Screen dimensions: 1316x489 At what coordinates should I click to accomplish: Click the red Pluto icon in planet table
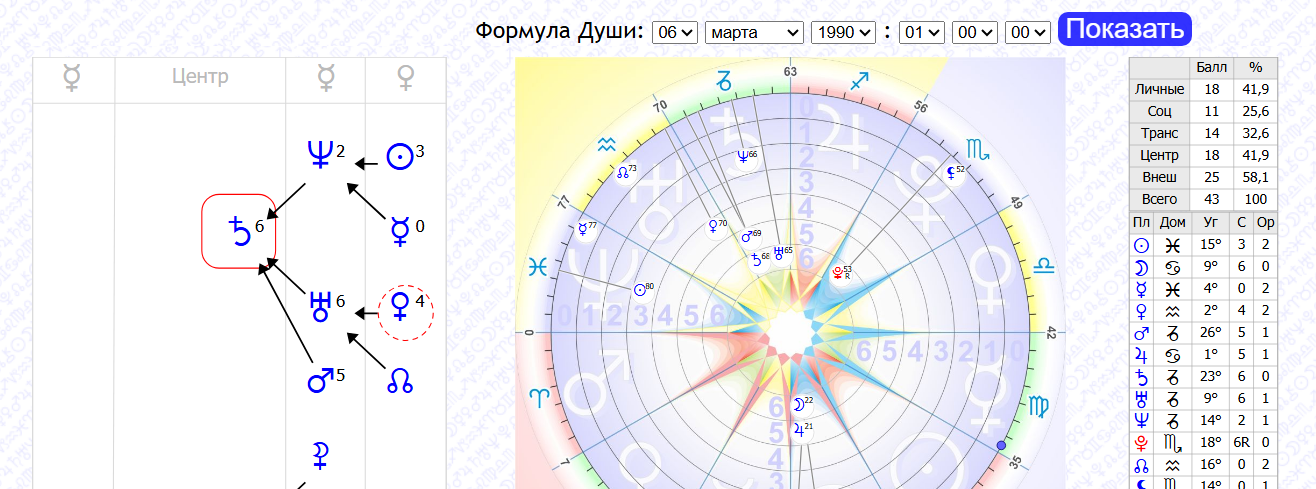tap(1140, 443)
